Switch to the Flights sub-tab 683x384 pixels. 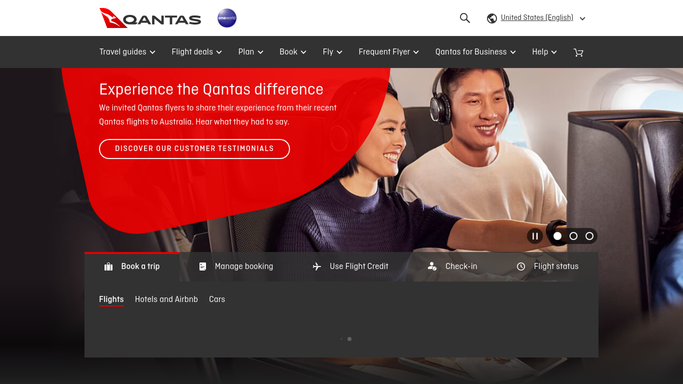click(x=111, y=300)
